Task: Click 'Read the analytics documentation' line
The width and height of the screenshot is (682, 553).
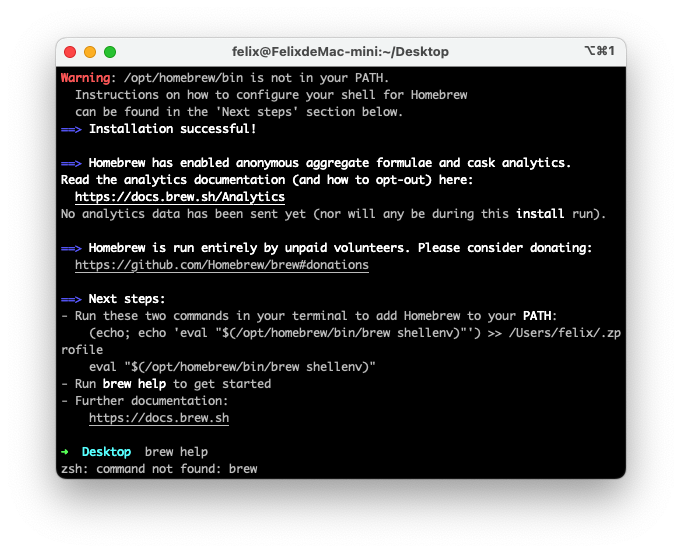Action: click(267, 180)
